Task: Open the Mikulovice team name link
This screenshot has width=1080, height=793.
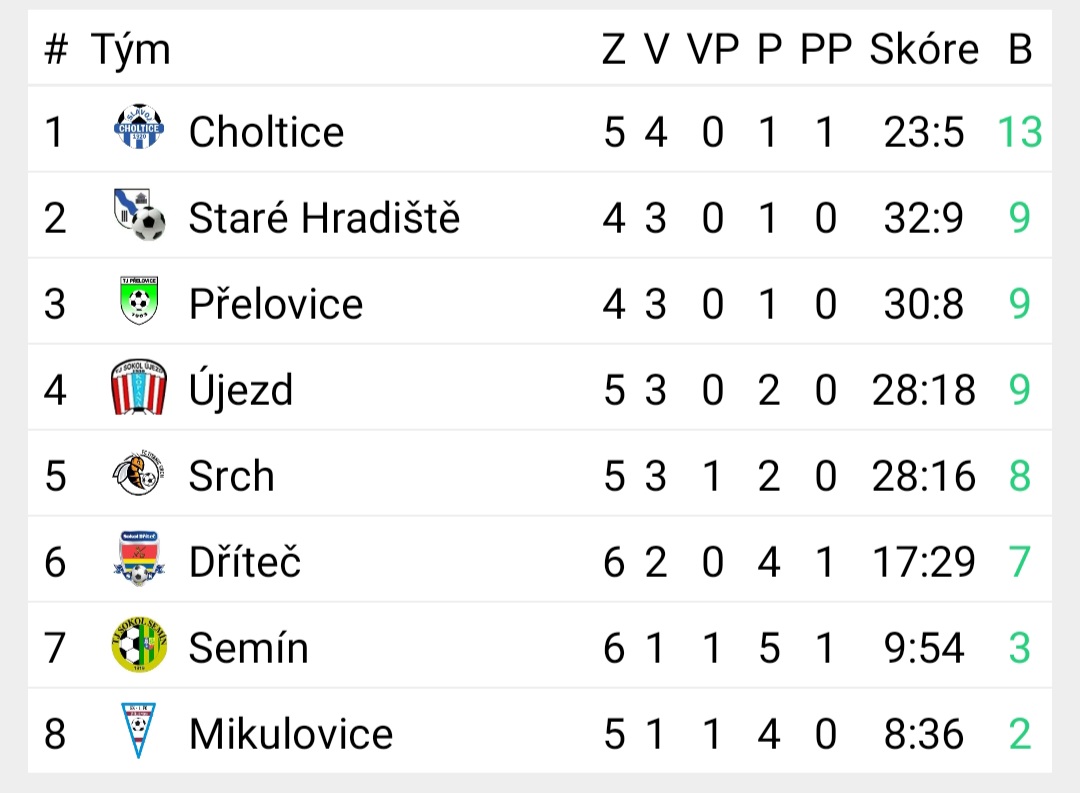Action: (x=291, y=734)
